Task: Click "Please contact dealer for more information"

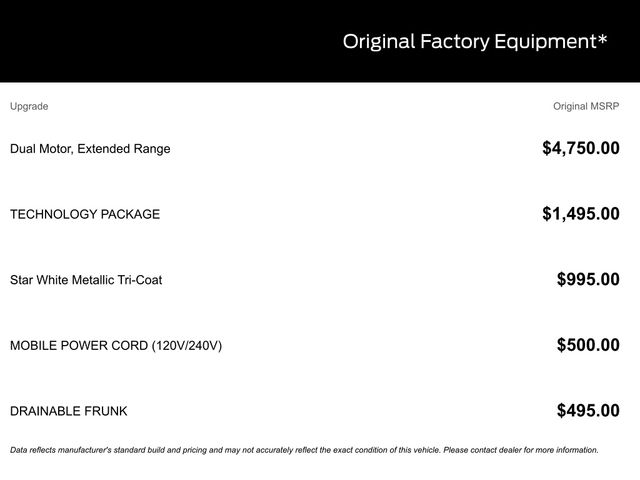Action: tap(519, 450)
